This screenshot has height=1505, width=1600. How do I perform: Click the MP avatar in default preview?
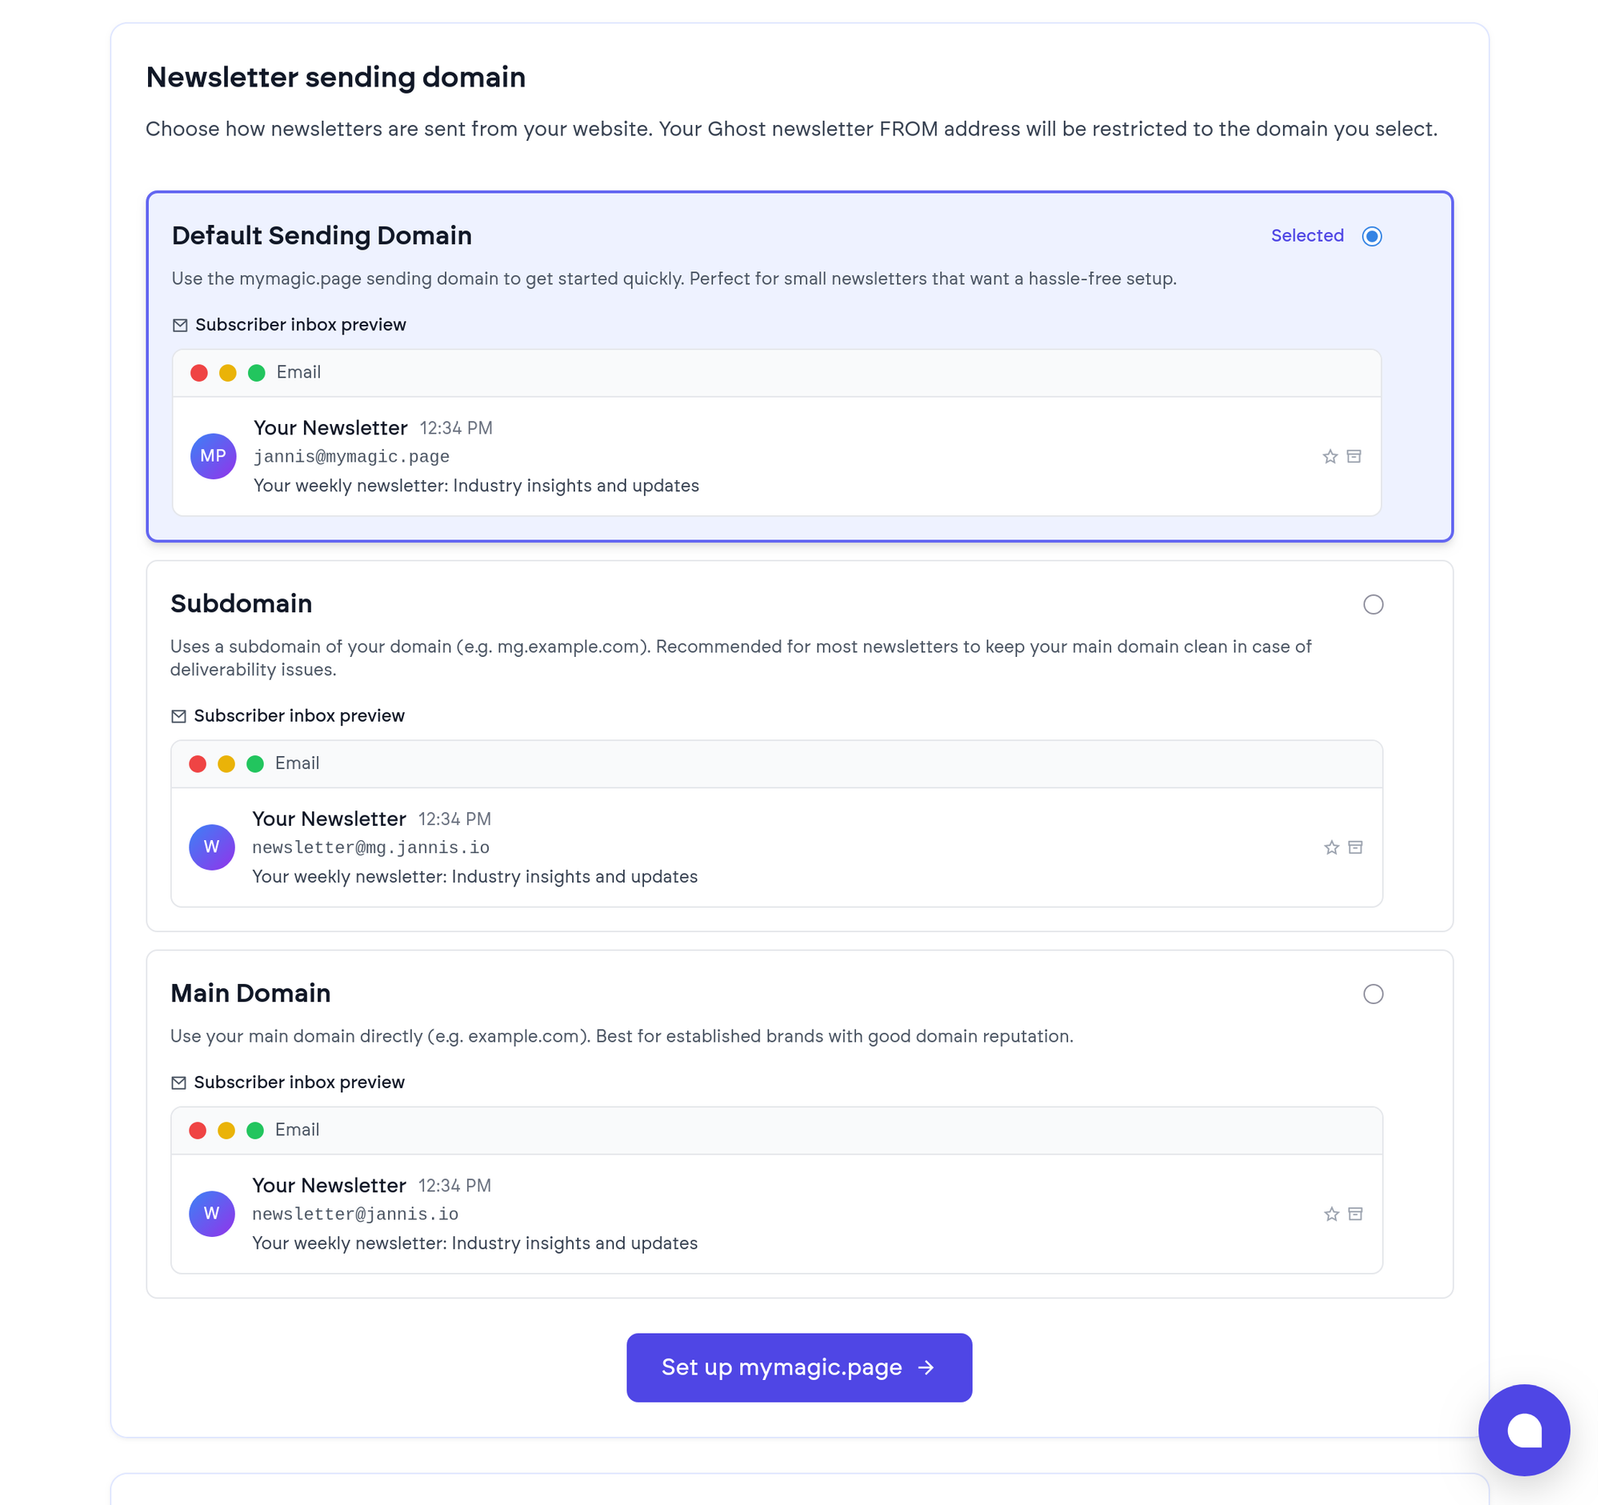tap(213, 456)
